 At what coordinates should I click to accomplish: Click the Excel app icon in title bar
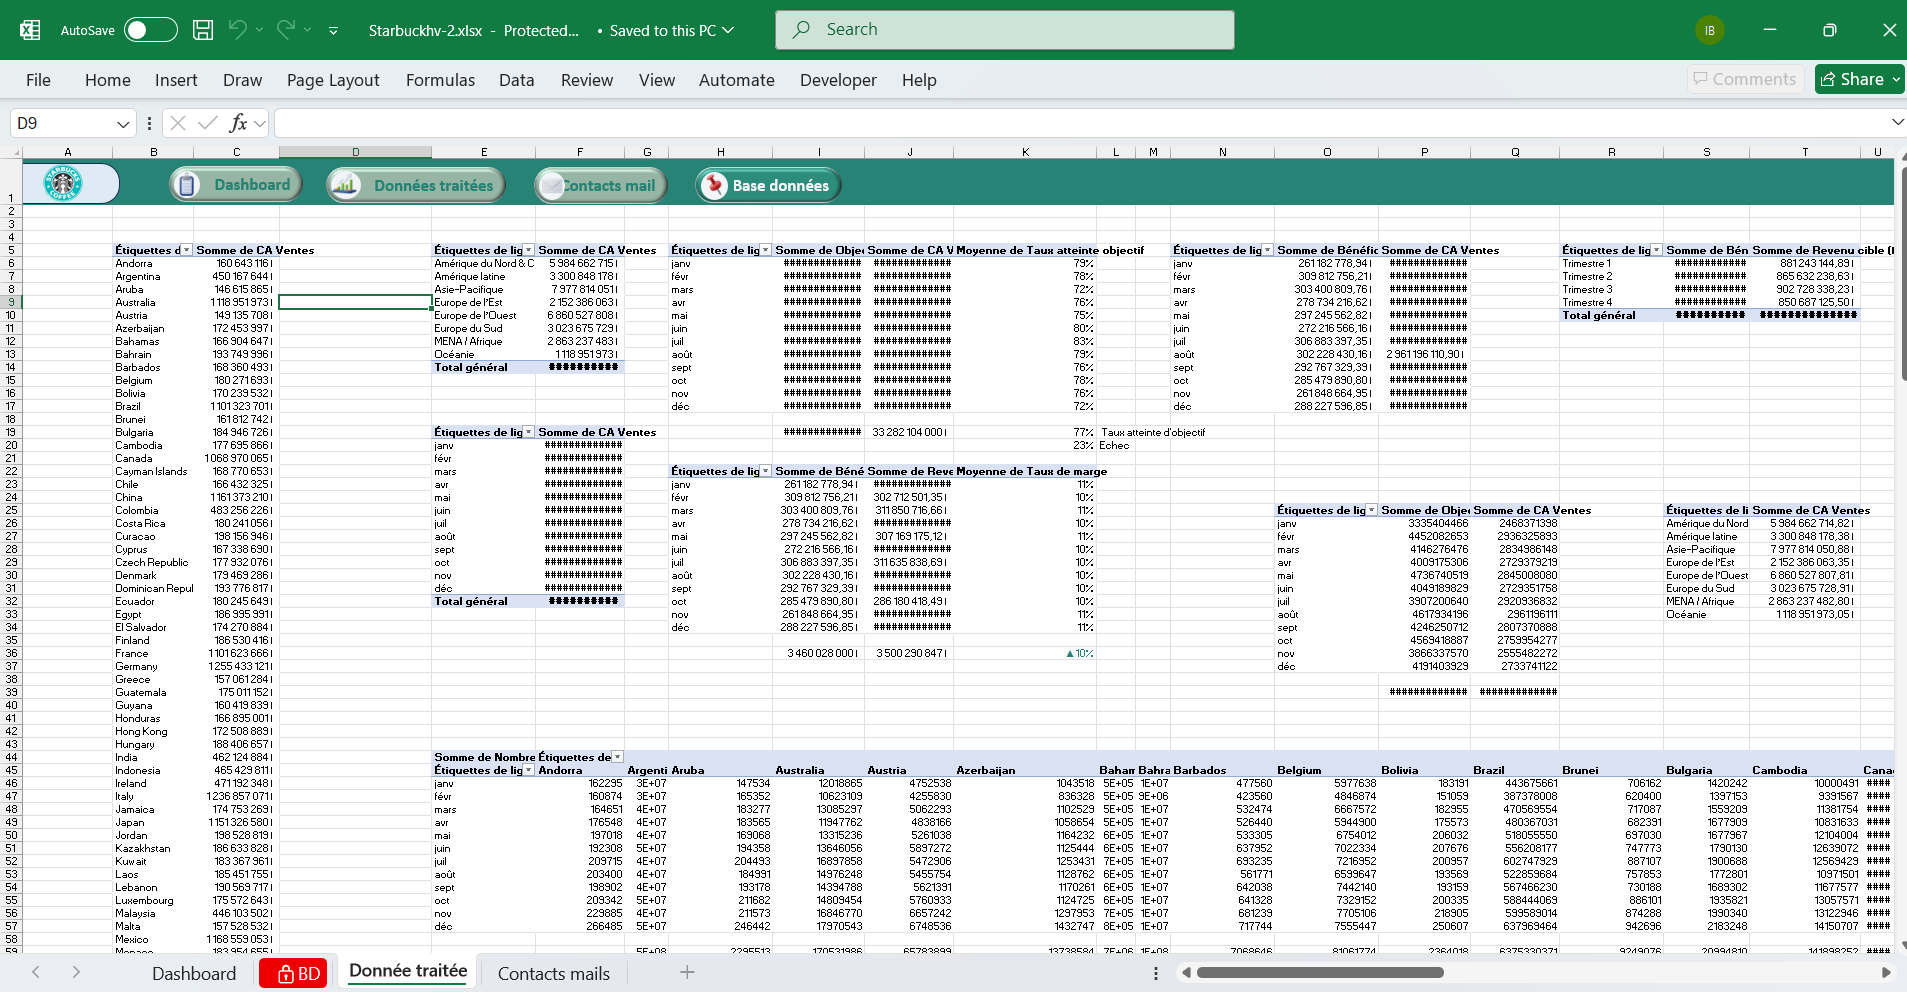[x=29, y=30]
